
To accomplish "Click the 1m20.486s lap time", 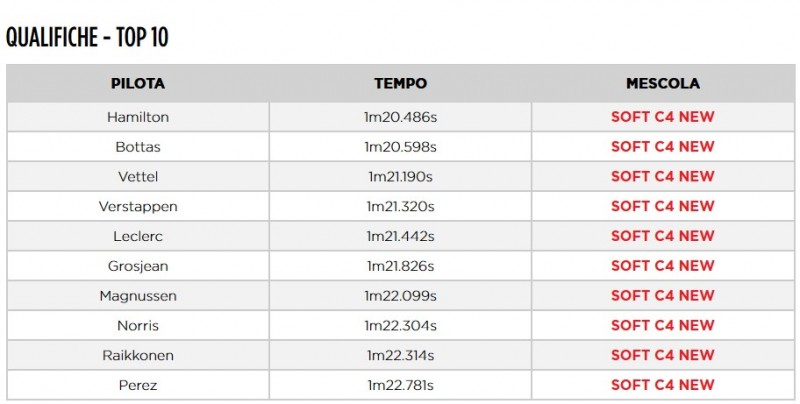I will tap(400, 117).
